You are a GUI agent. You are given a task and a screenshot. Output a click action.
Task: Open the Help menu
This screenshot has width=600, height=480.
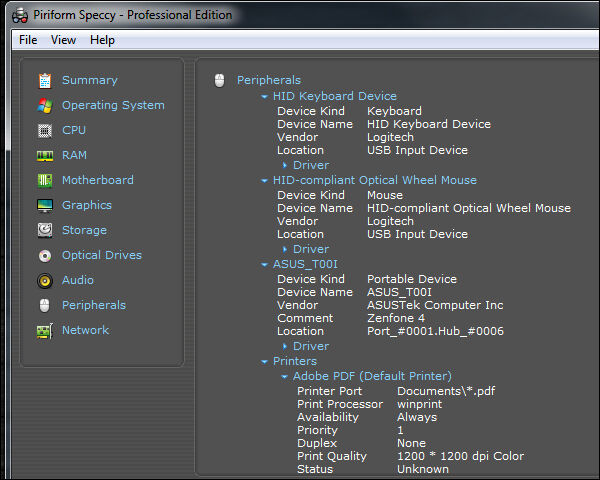point(102,40)
